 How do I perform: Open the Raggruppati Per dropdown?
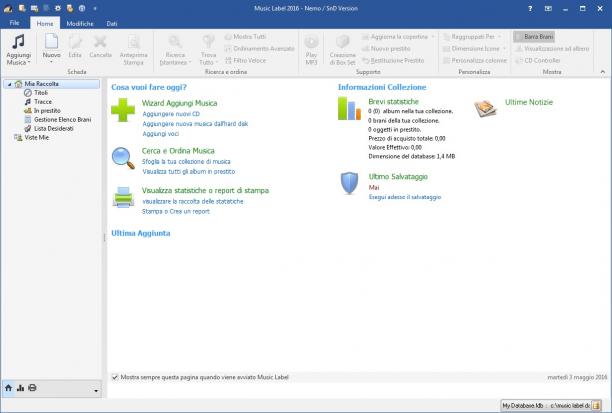(x=499, y=37)
